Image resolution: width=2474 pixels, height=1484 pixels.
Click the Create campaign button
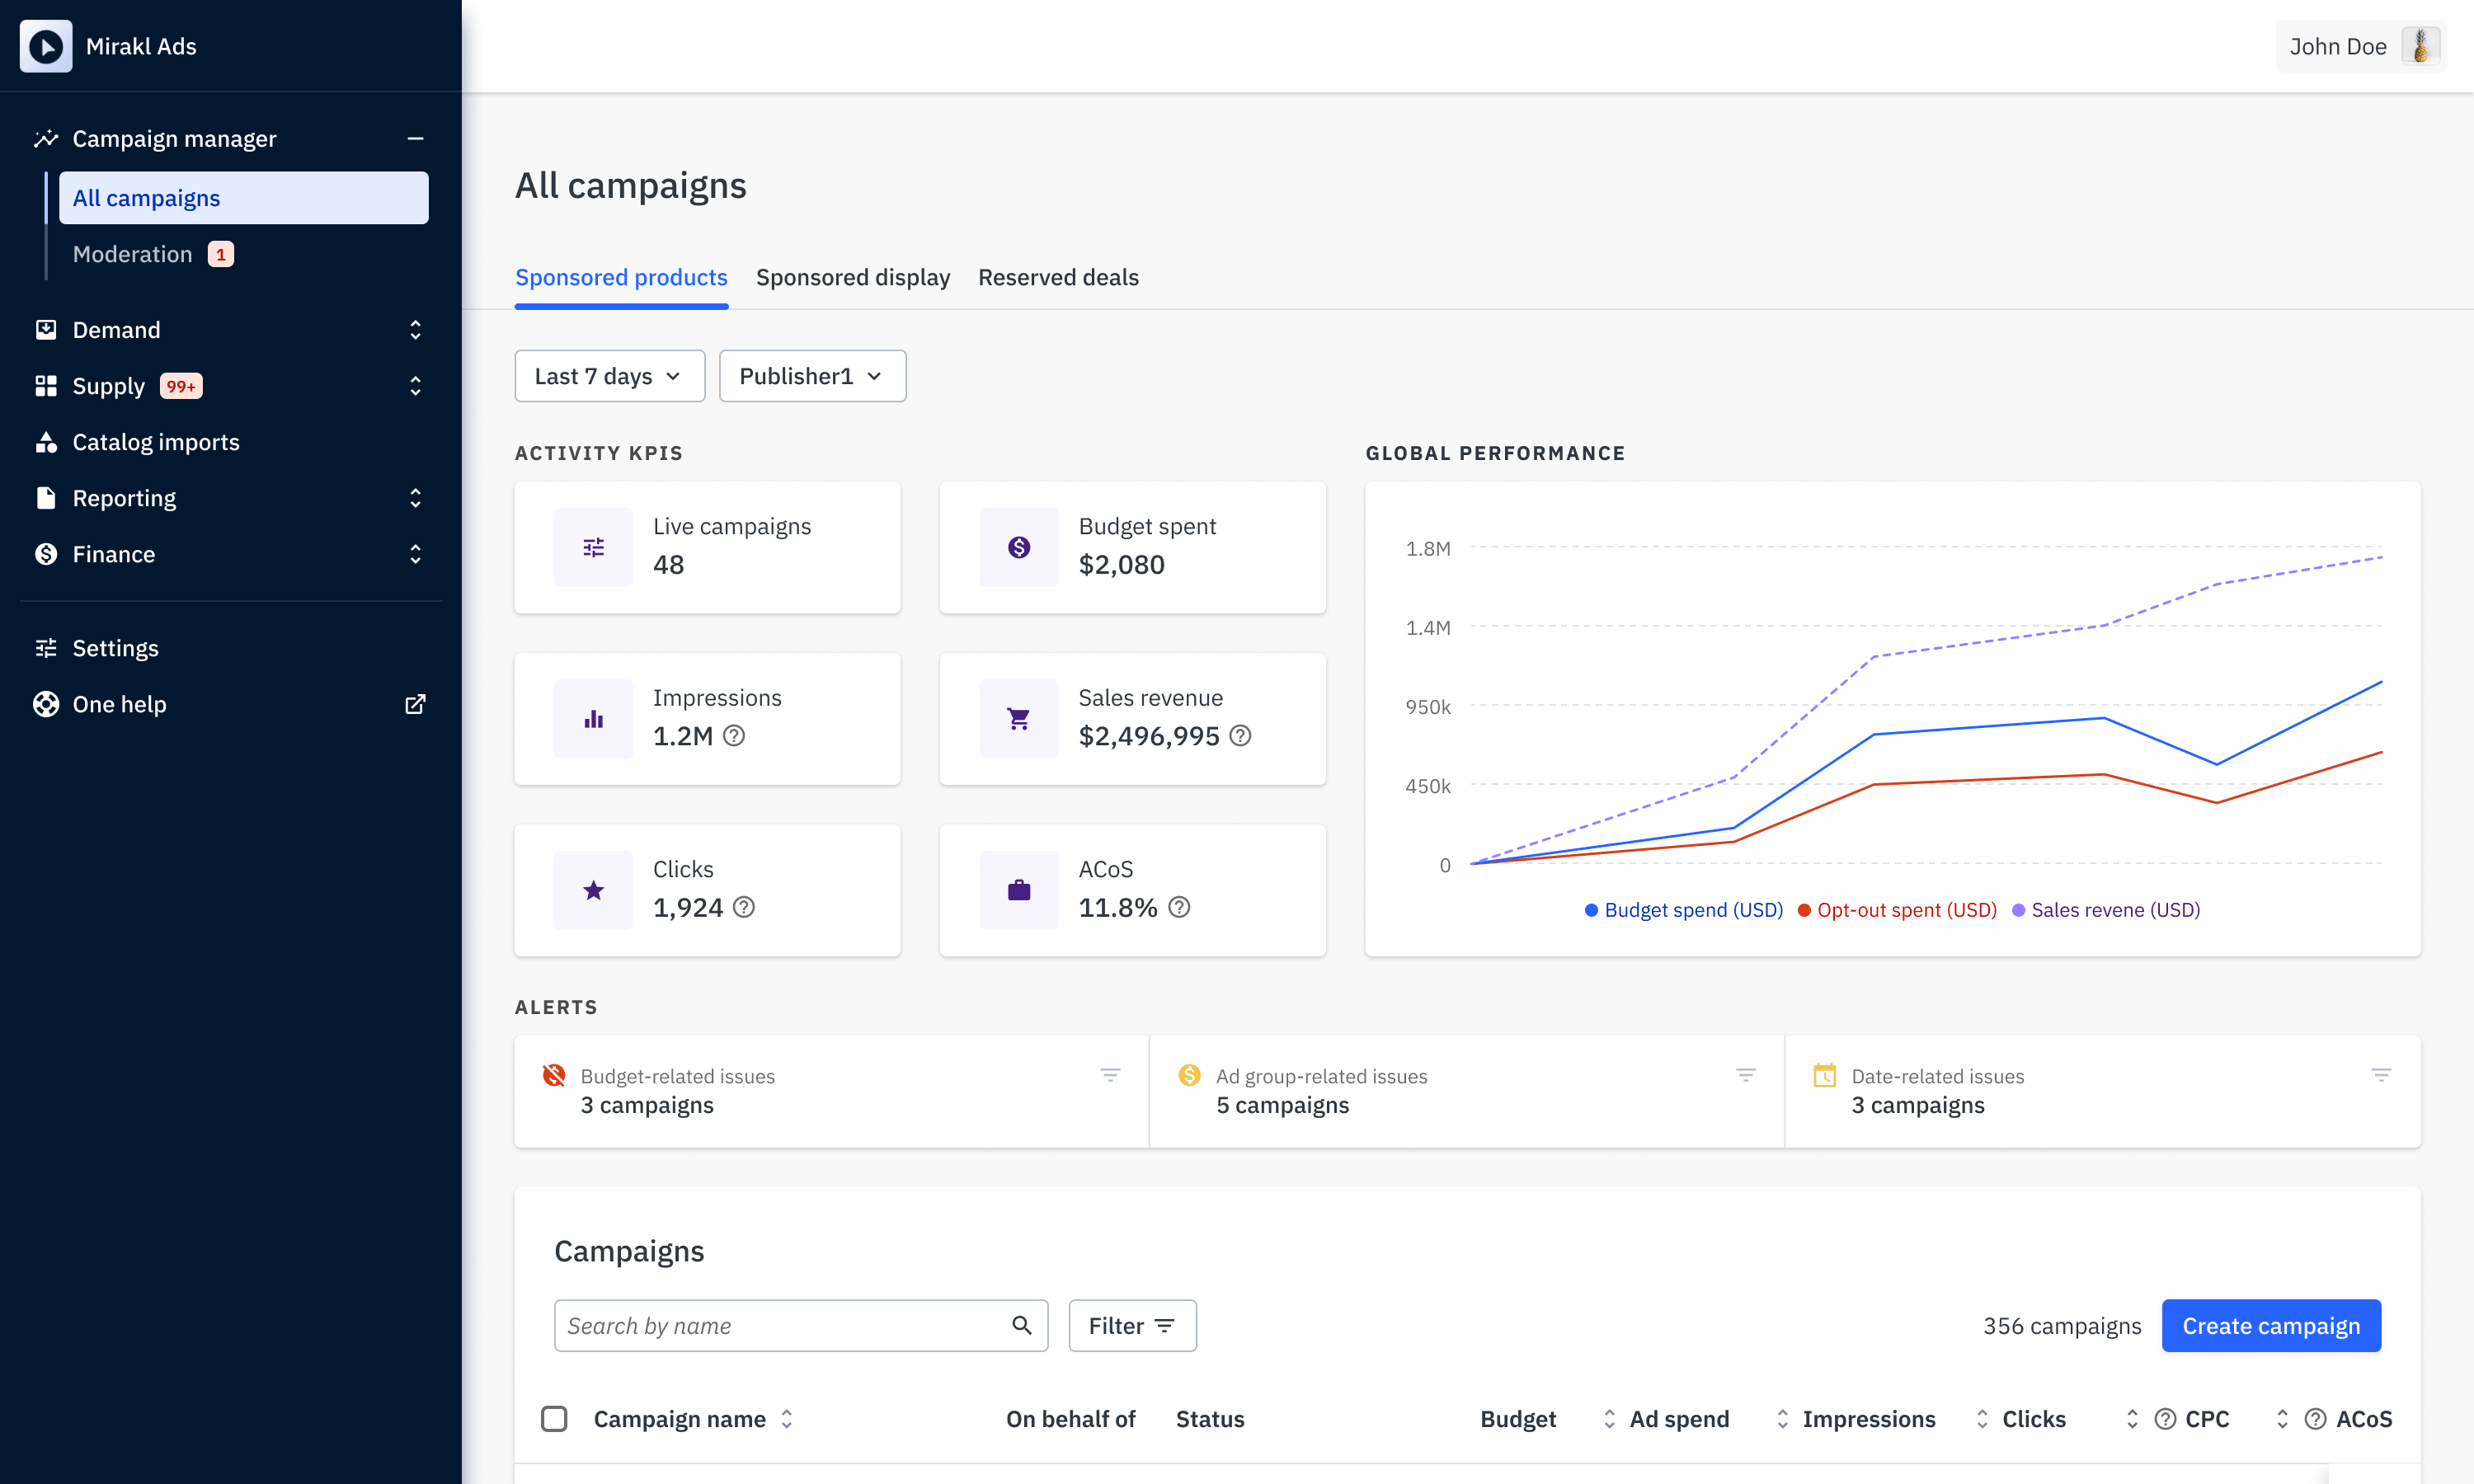coord(2271,1325)
